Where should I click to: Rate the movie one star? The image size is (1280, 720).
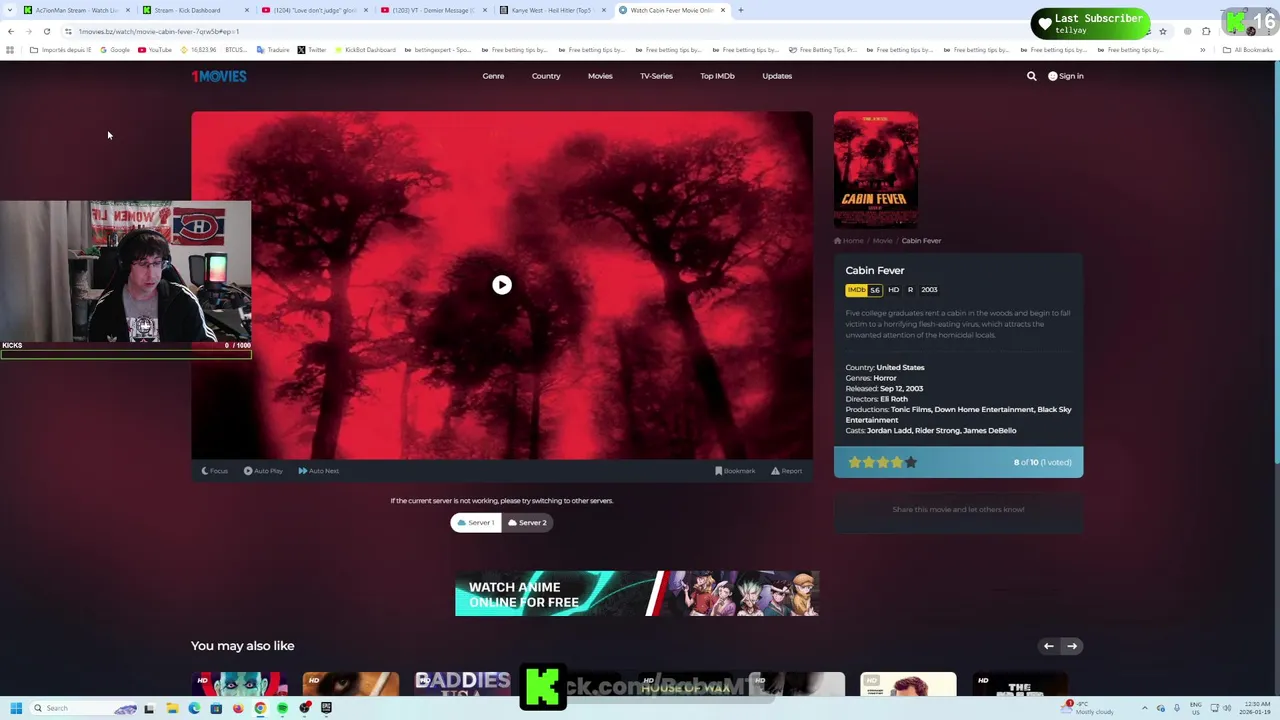(855, 462)
